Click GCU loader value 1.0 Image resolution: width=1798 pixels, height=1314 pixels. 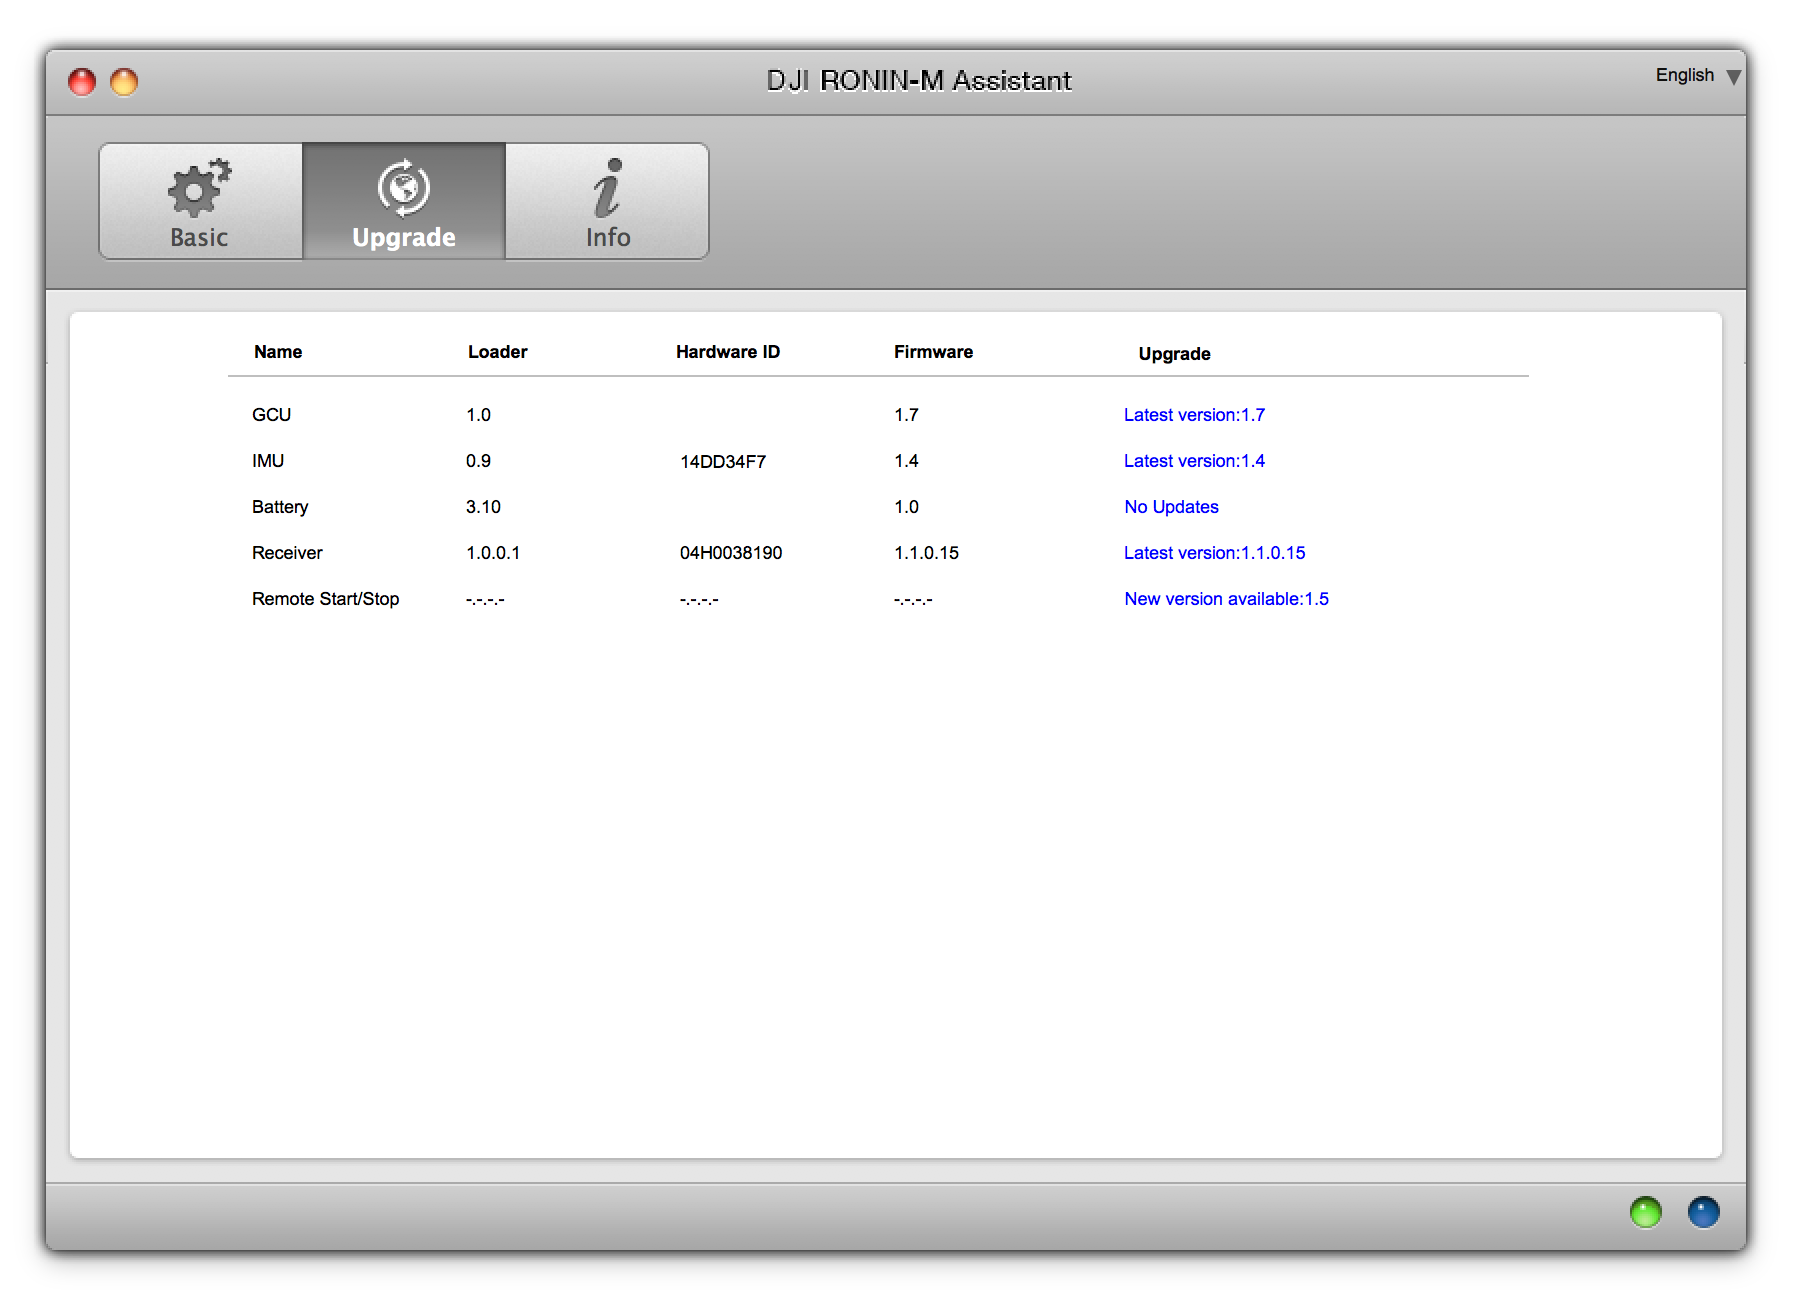click(478, 415)
